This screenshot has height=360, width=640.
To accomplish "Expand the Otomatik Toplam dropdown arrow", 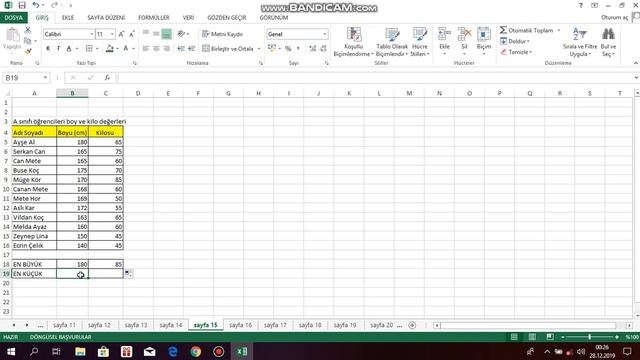I will click(x=558, y=30).
